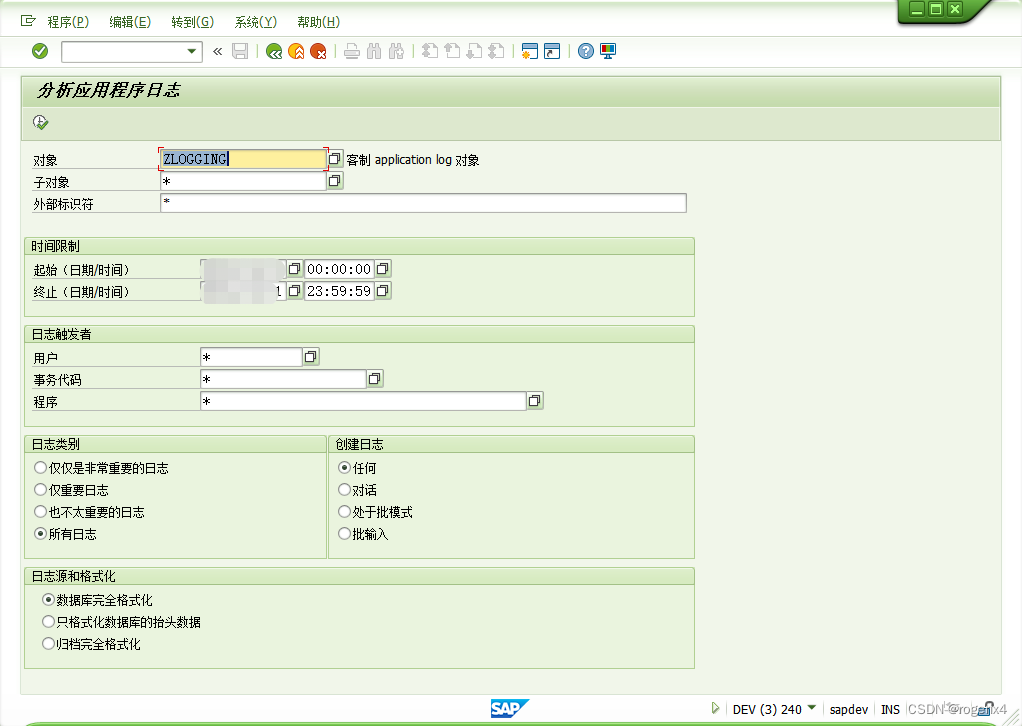The width and height of the screenshot is (1022, 726).
Task: Select the 所有日志 radio button
Action: 40,534
